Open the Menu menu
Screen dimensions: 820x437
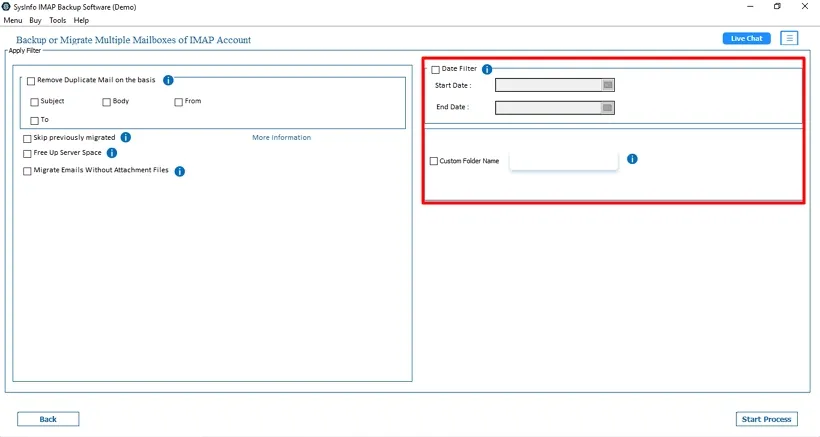coord(13,20)
